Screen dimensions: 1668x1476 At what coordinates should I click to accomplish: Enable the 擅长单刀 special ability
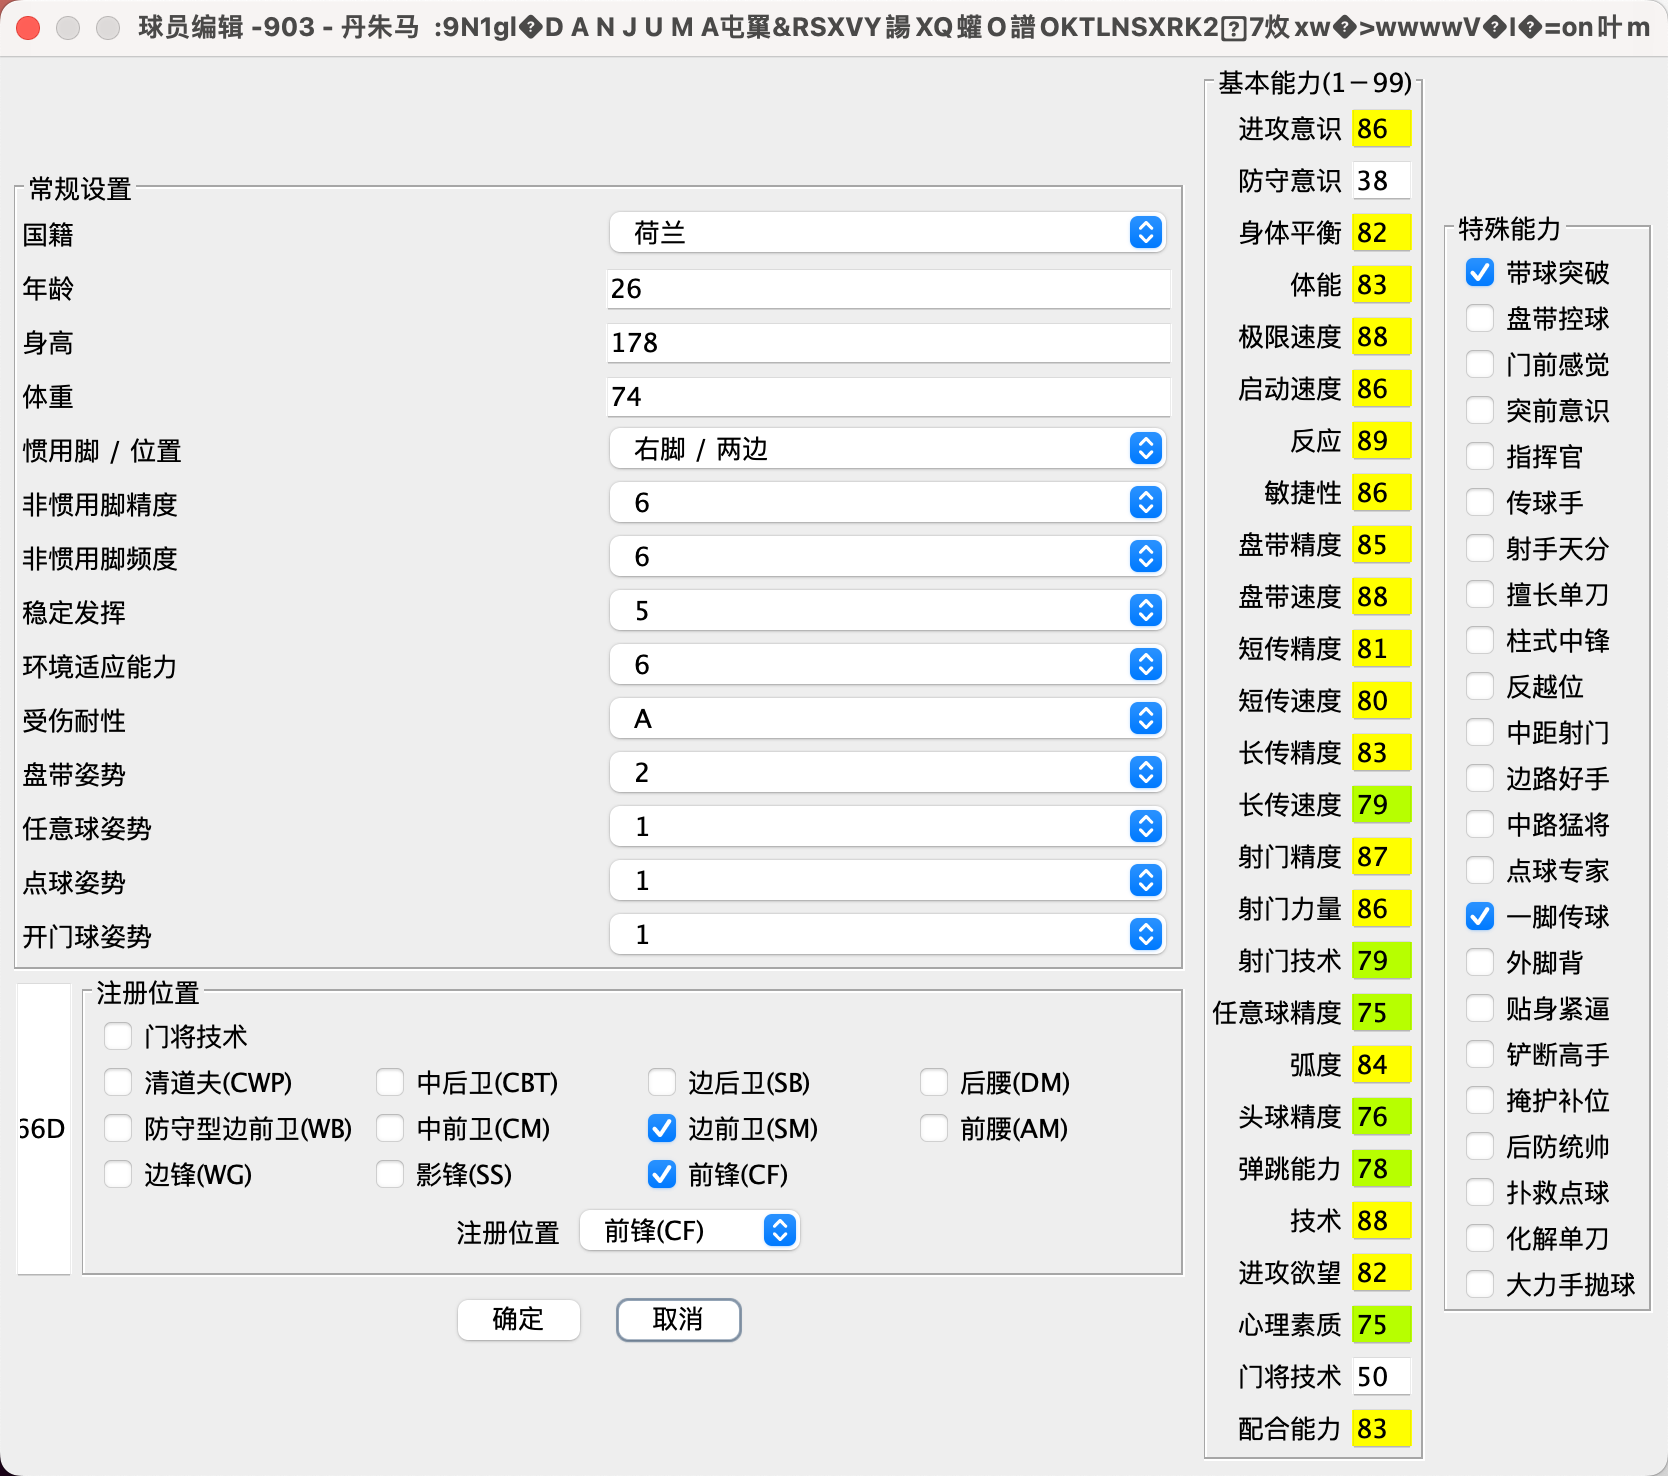[x=1480, y=594]
